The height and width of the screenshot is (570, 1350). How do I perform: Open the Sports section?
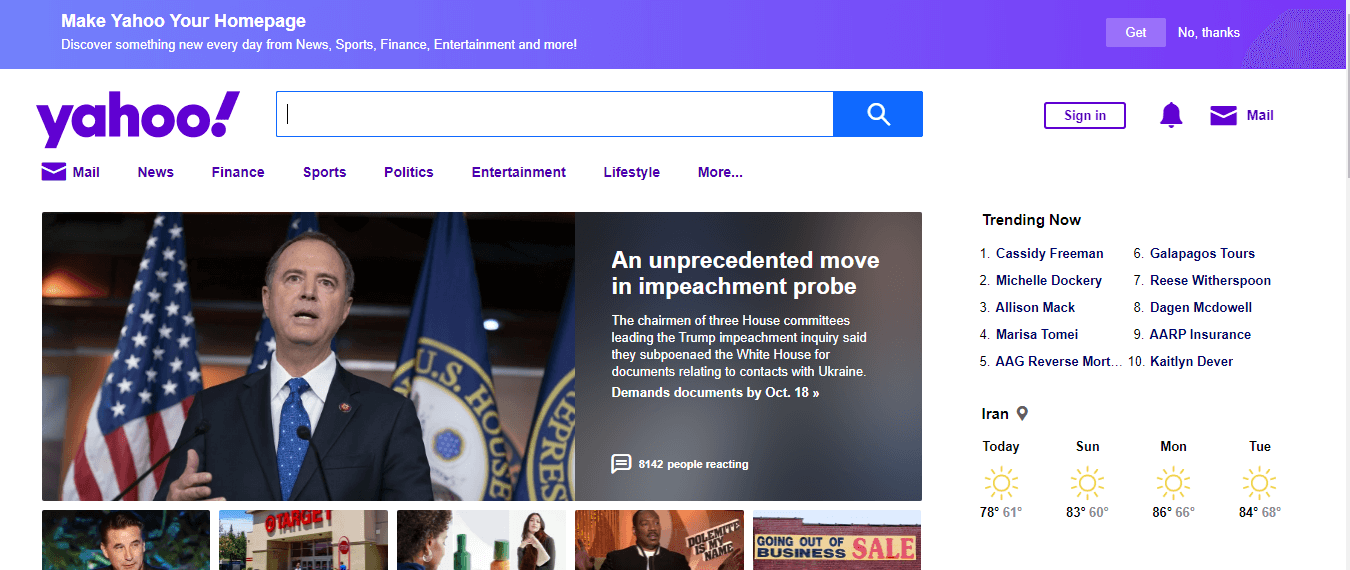tap(325, 172)
